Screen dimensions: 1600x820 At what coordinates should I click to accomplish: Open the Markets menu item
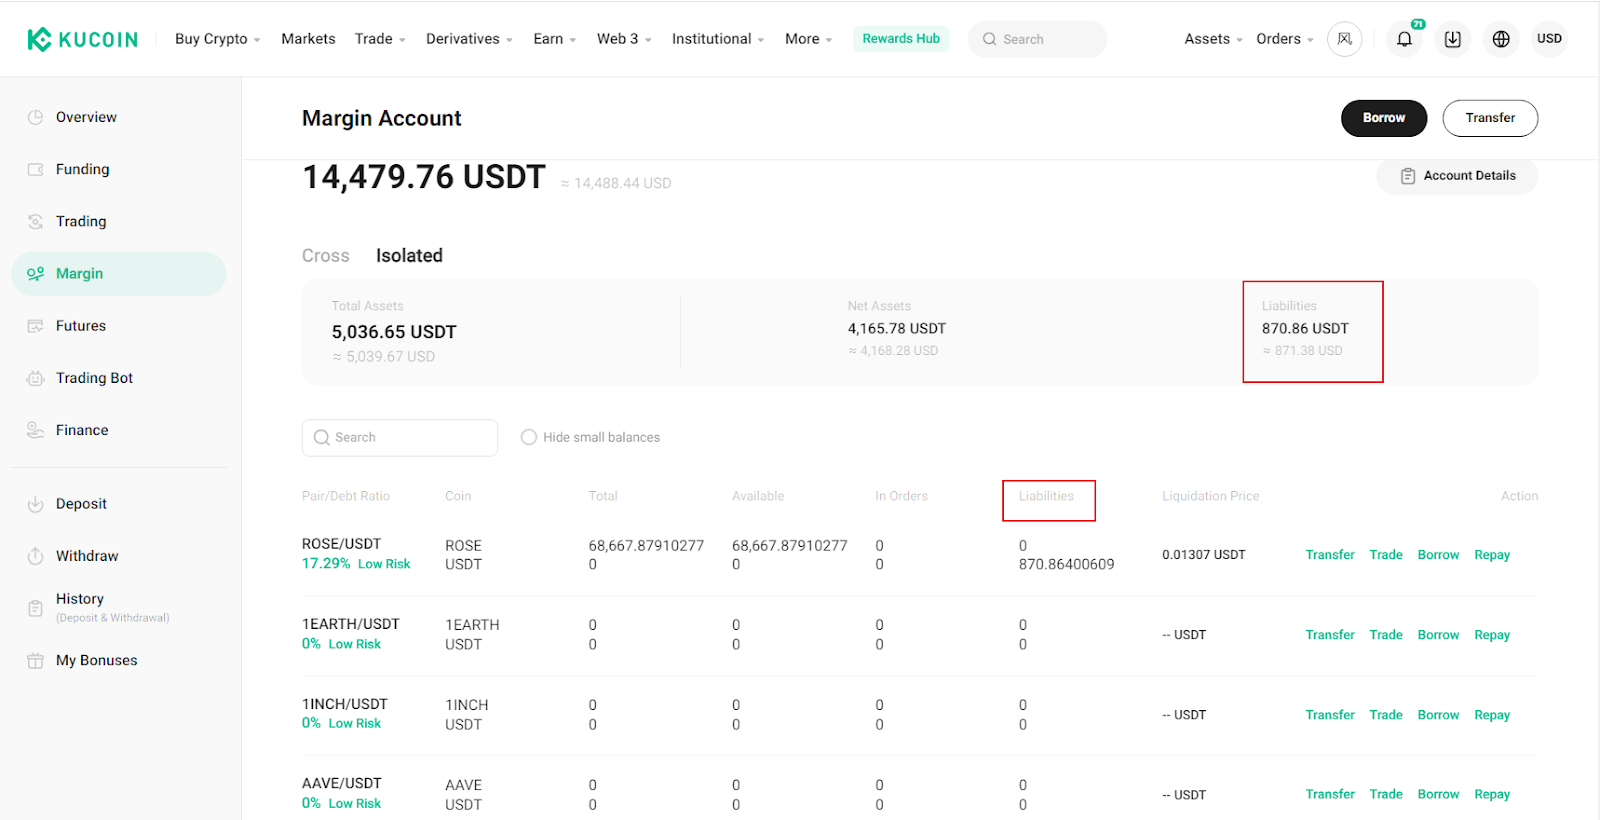tap(308, 39)
